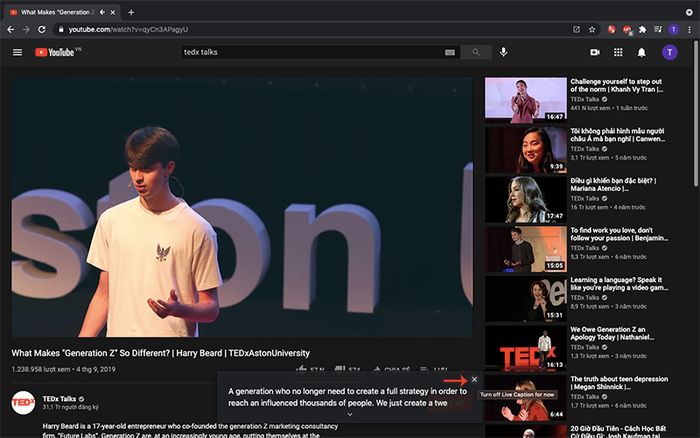Open To find work you love thumbnail
The image size is (700, 438).
526,248
